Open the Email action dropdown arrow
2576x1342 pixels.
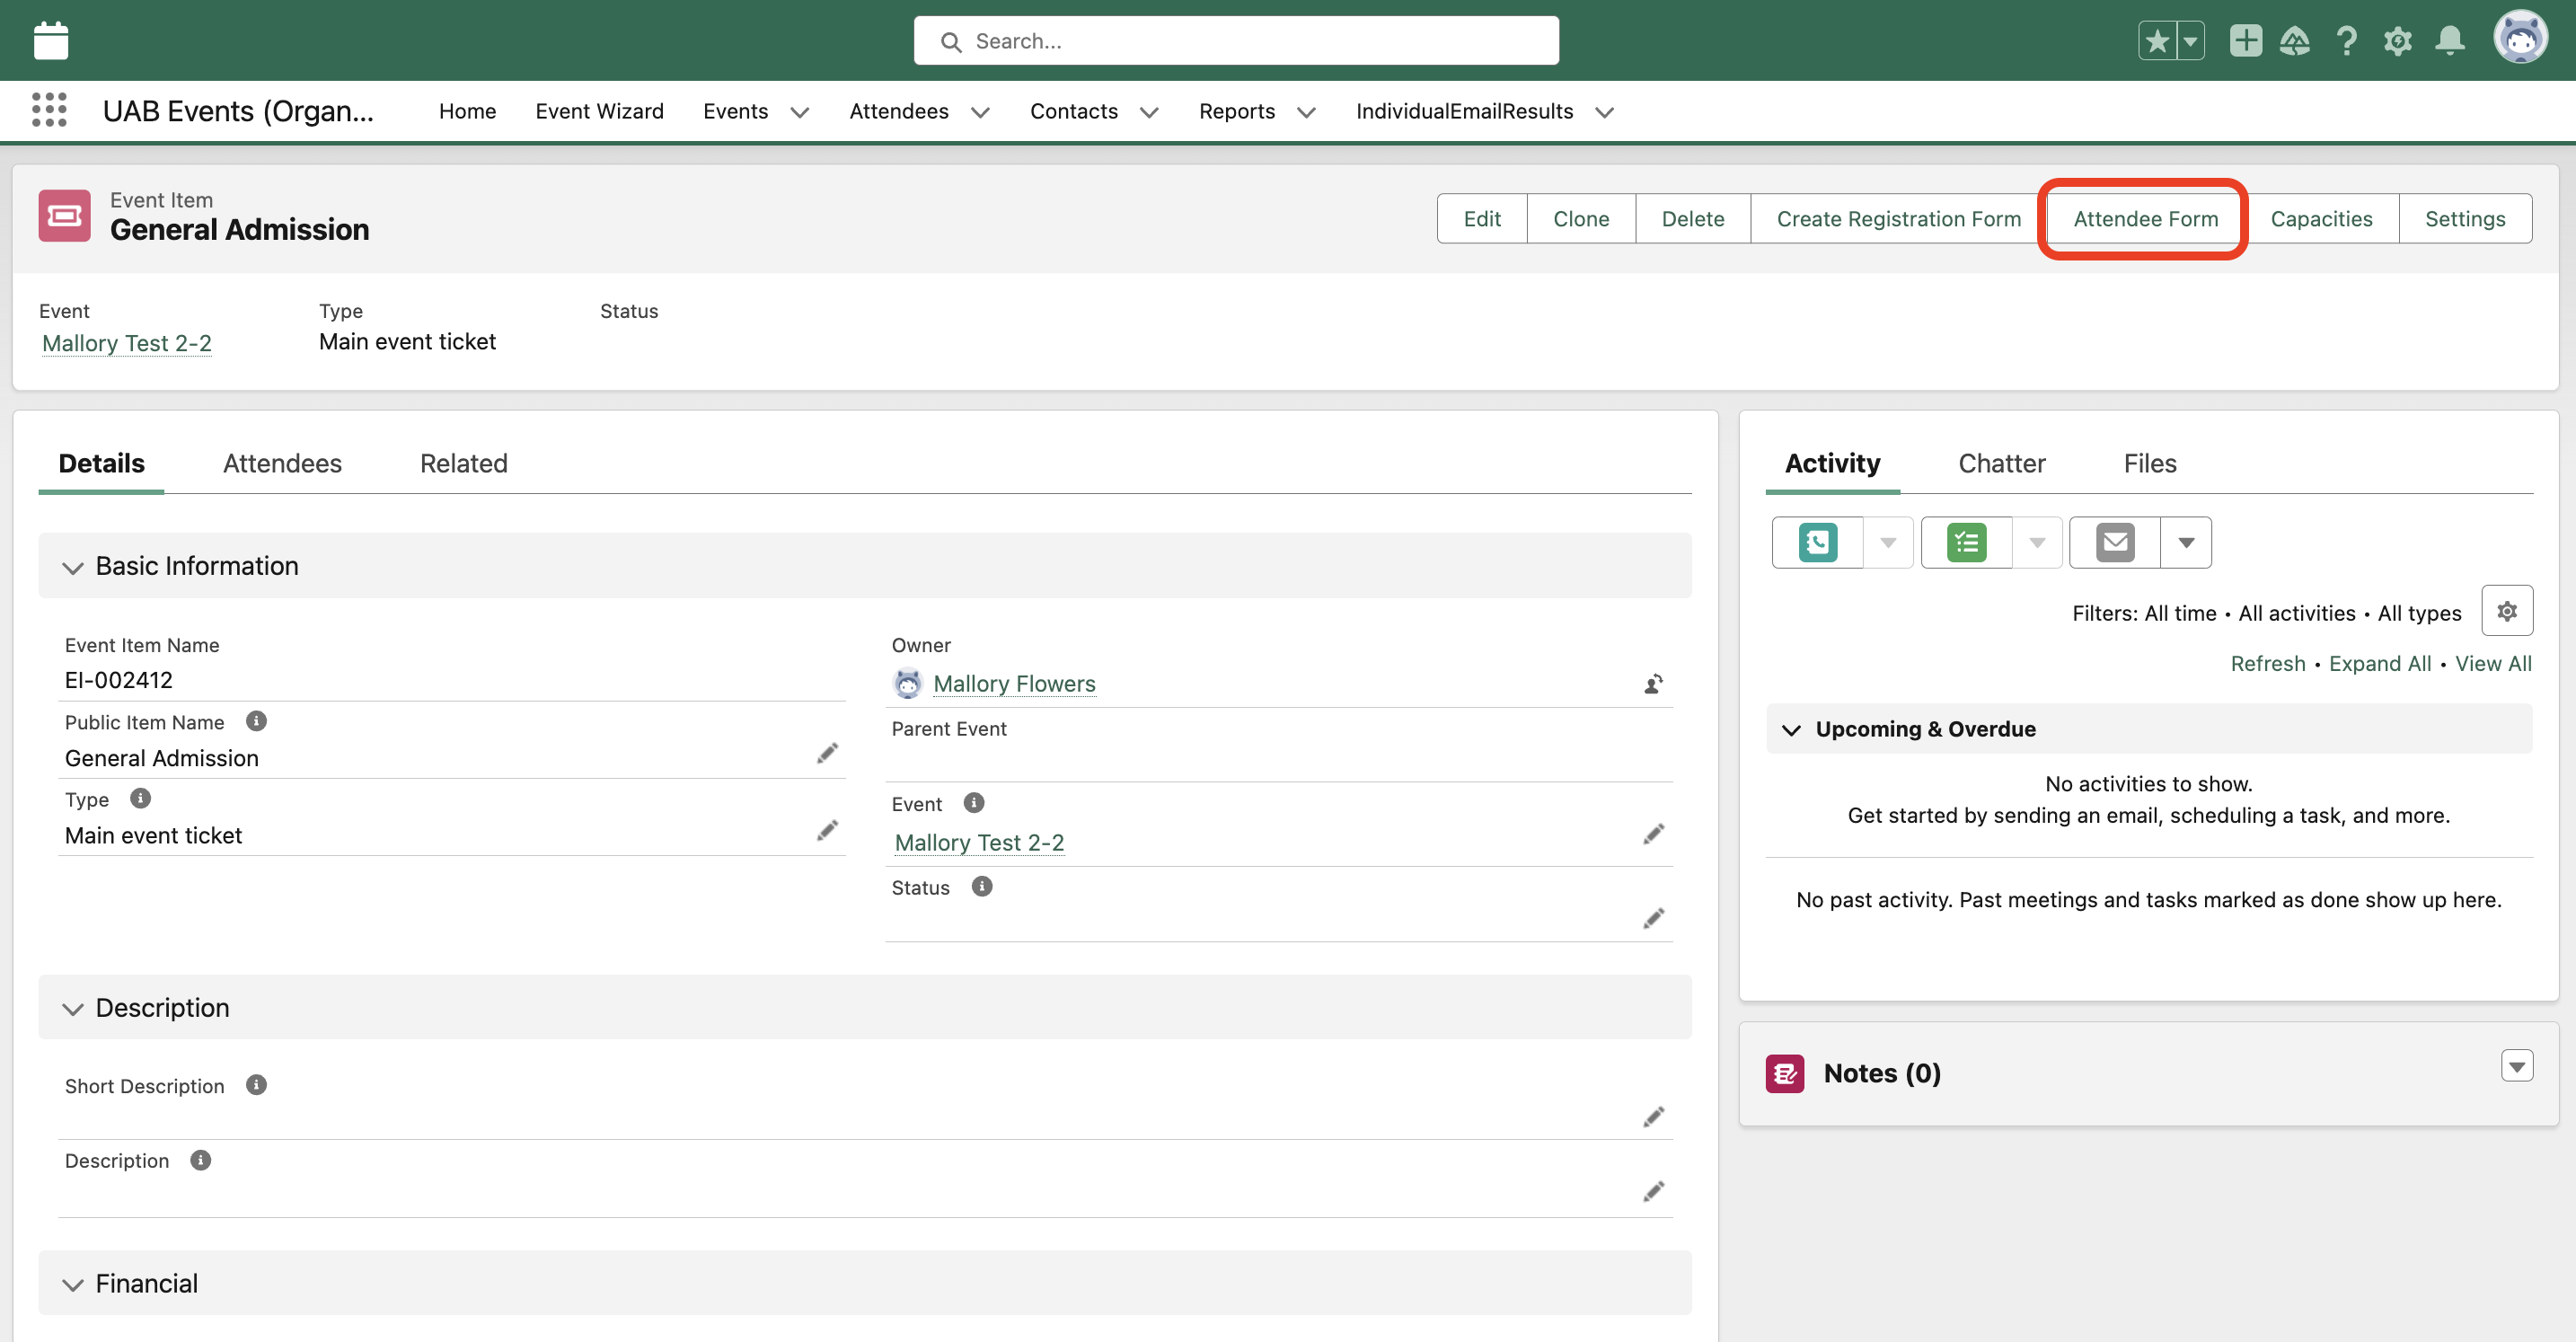(2186, 543)
